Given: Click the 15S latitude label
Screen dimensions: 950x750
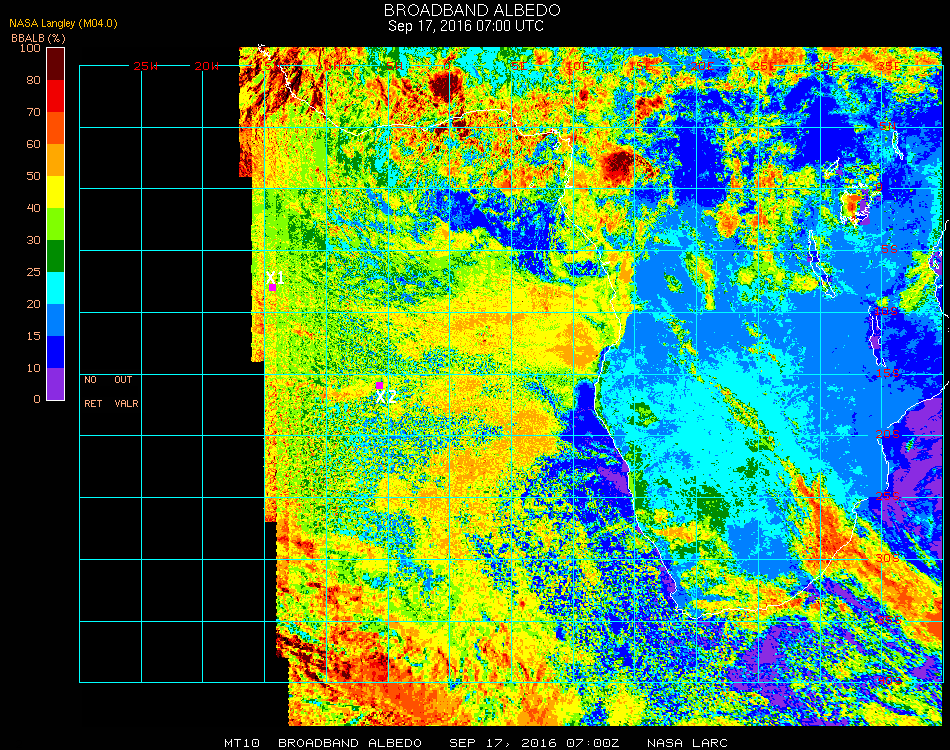Looking at the screenshot, I should [x=888, y=373].
